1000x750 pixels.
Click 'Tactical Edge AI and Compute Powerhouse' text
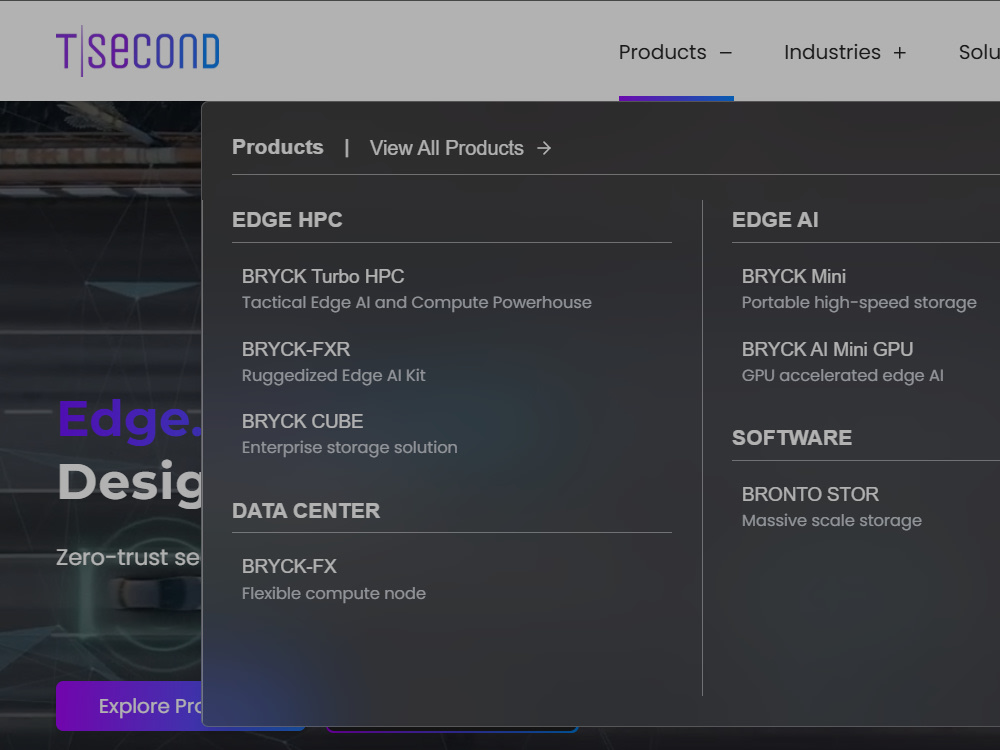416,302
